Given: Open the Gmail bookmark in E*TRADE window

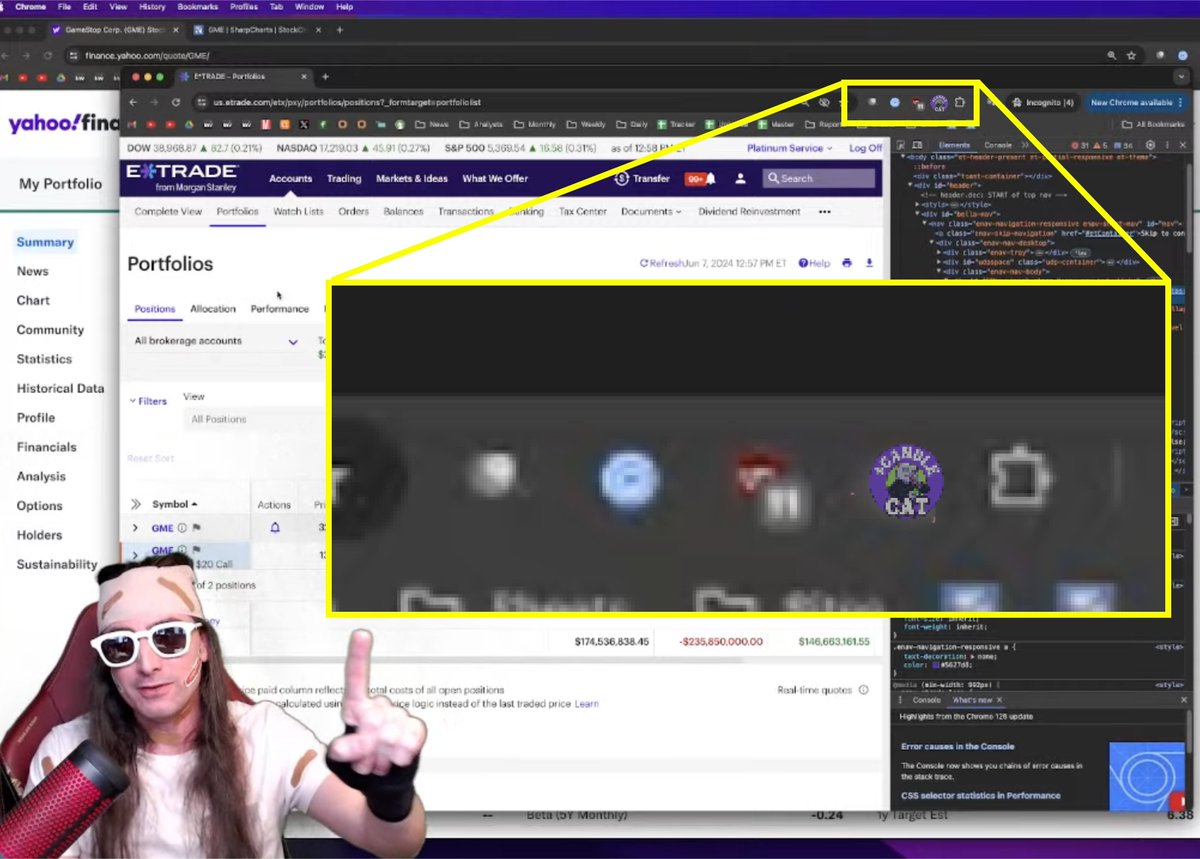Looking at the screenshot, I should pyautogui.click(x=133, y=125).
